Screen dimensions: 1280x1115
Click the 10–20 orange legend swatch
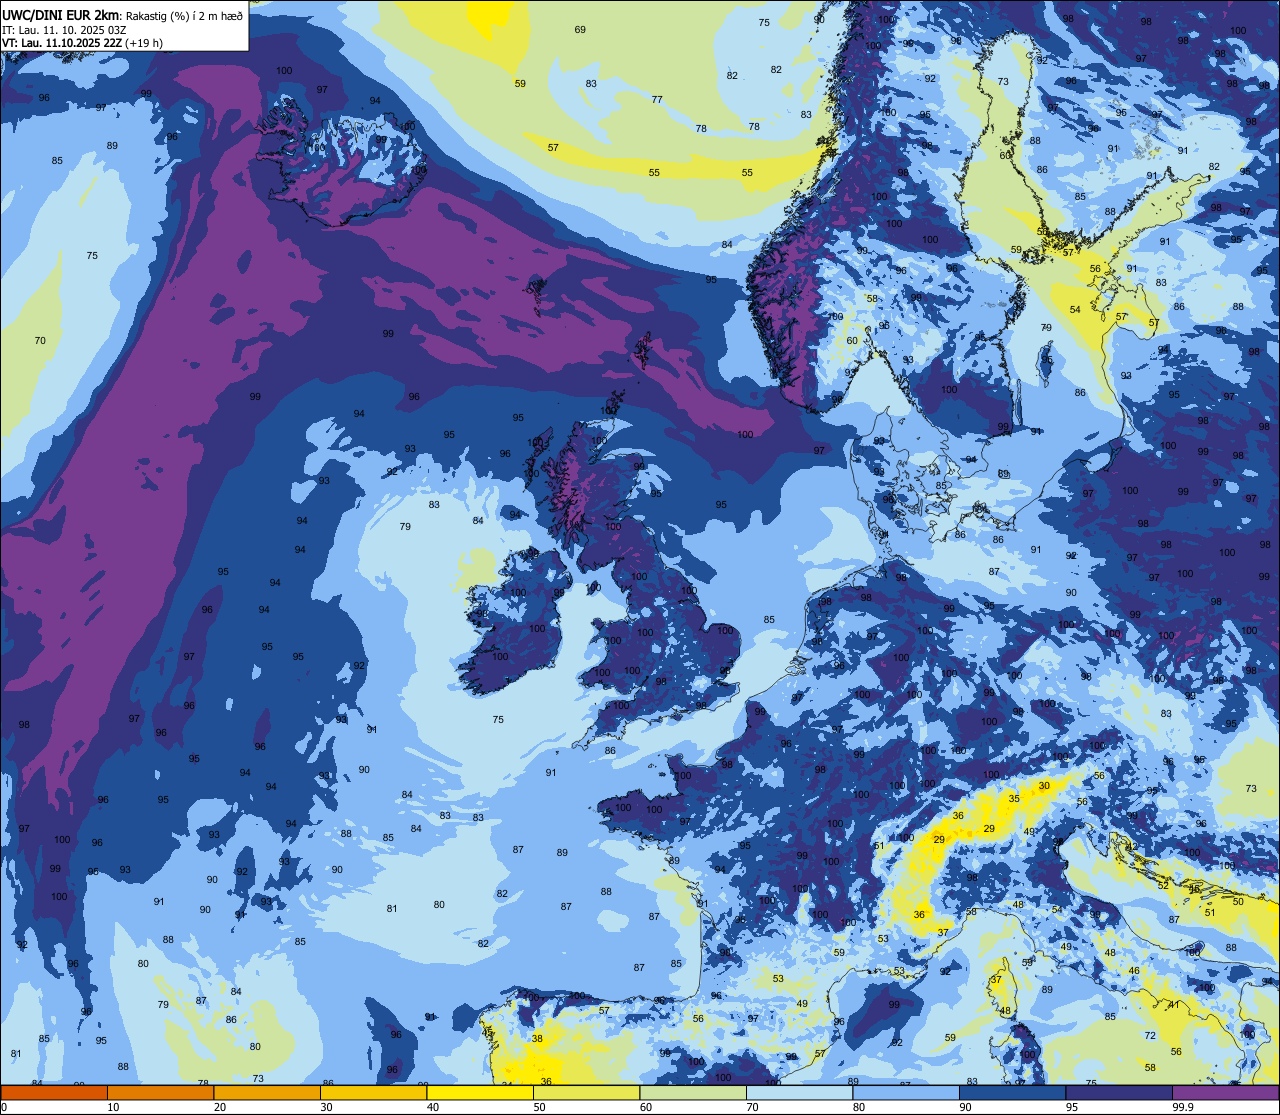[x=160, y=1092]
